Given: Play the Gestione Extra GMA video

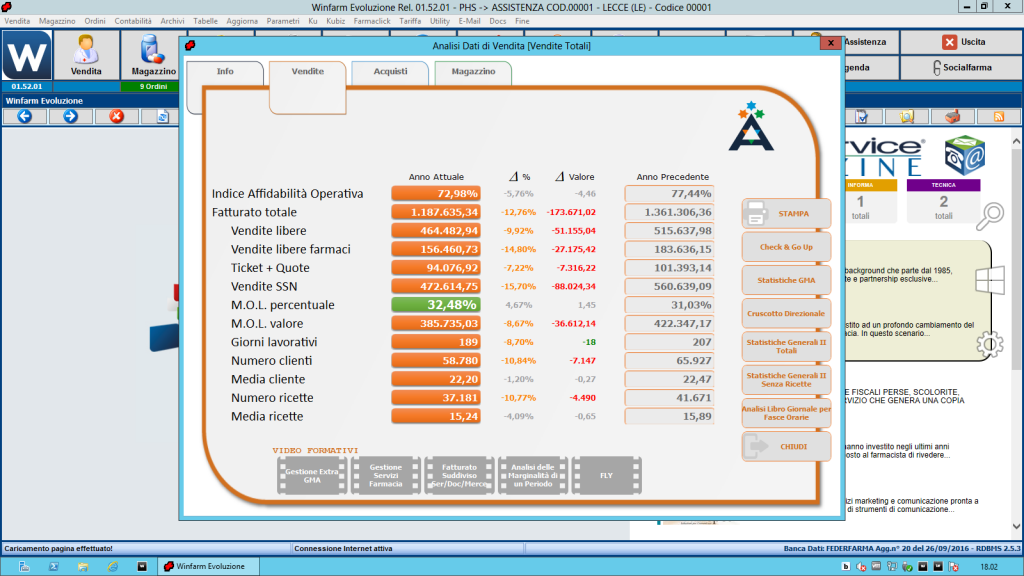Looking at the screenshot, I should click(312, 475).
